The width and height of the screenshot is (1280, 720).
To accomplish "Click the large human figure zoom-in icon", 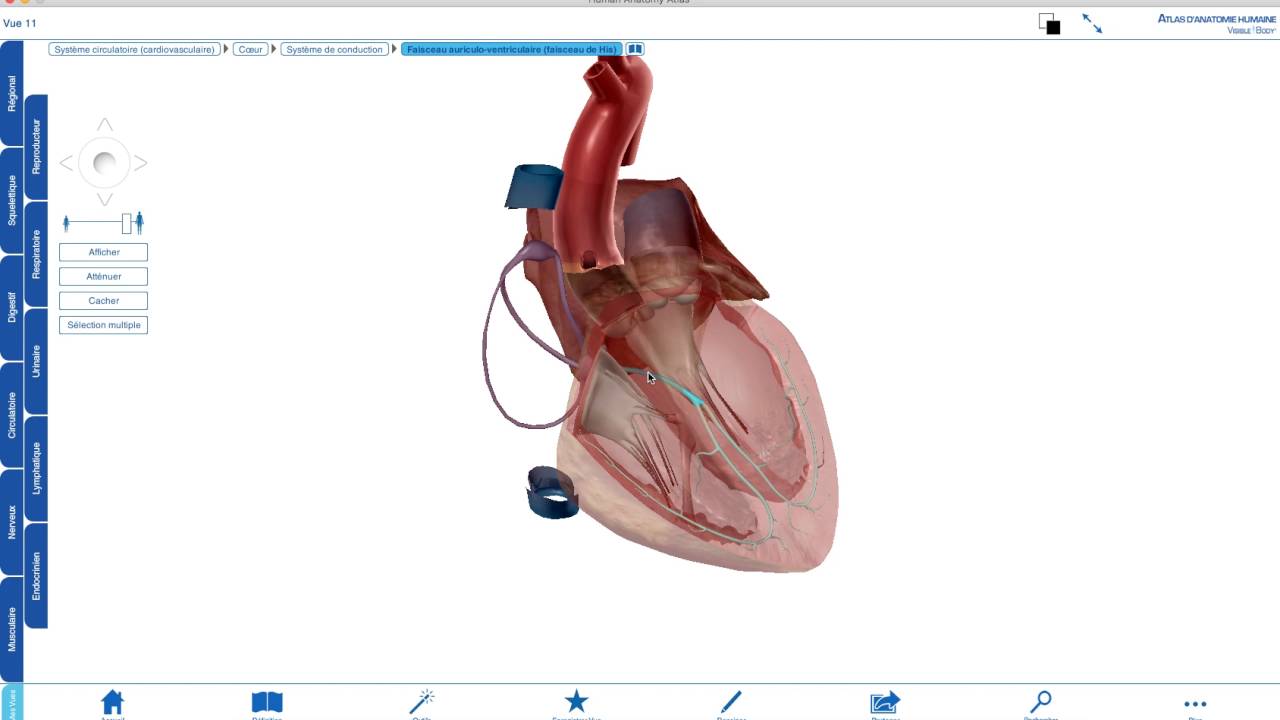I will pos(139,222).
